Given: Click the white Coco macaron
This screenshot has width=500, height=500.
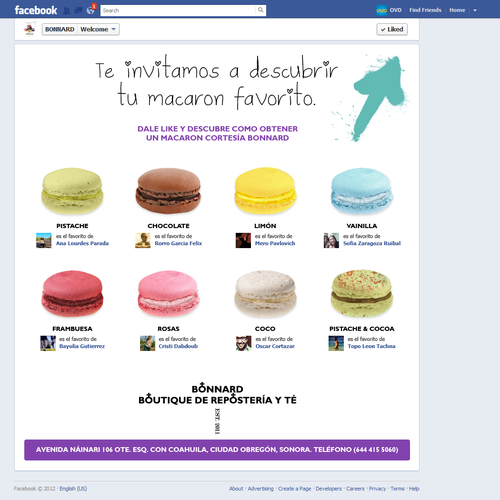Looking at the screenshot, I should point(265,294).
